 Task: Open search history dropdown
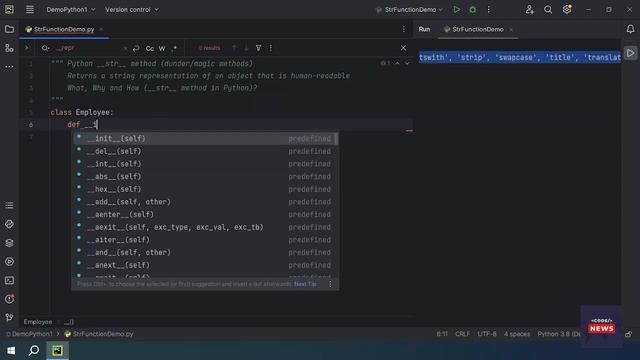[x=45, y=48]
